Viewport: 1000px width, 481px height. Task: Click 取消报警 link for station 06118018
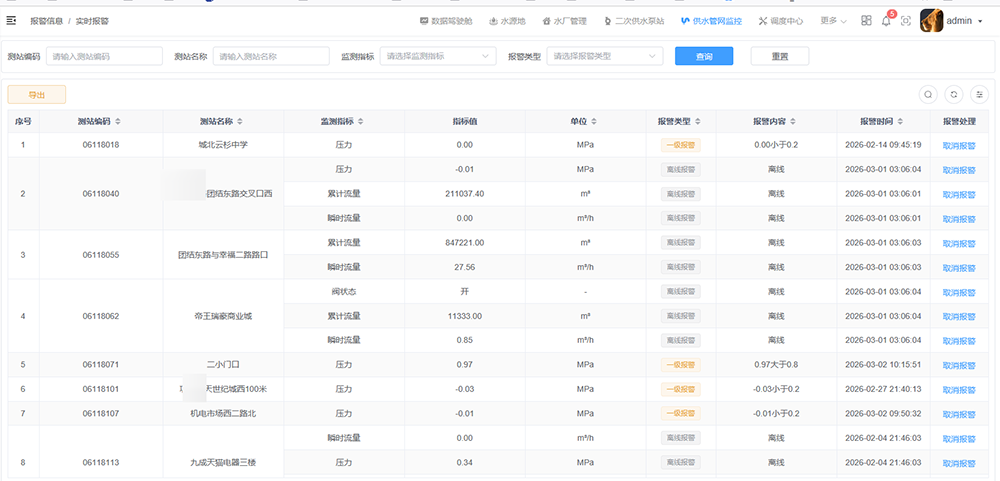click(958, 145)
